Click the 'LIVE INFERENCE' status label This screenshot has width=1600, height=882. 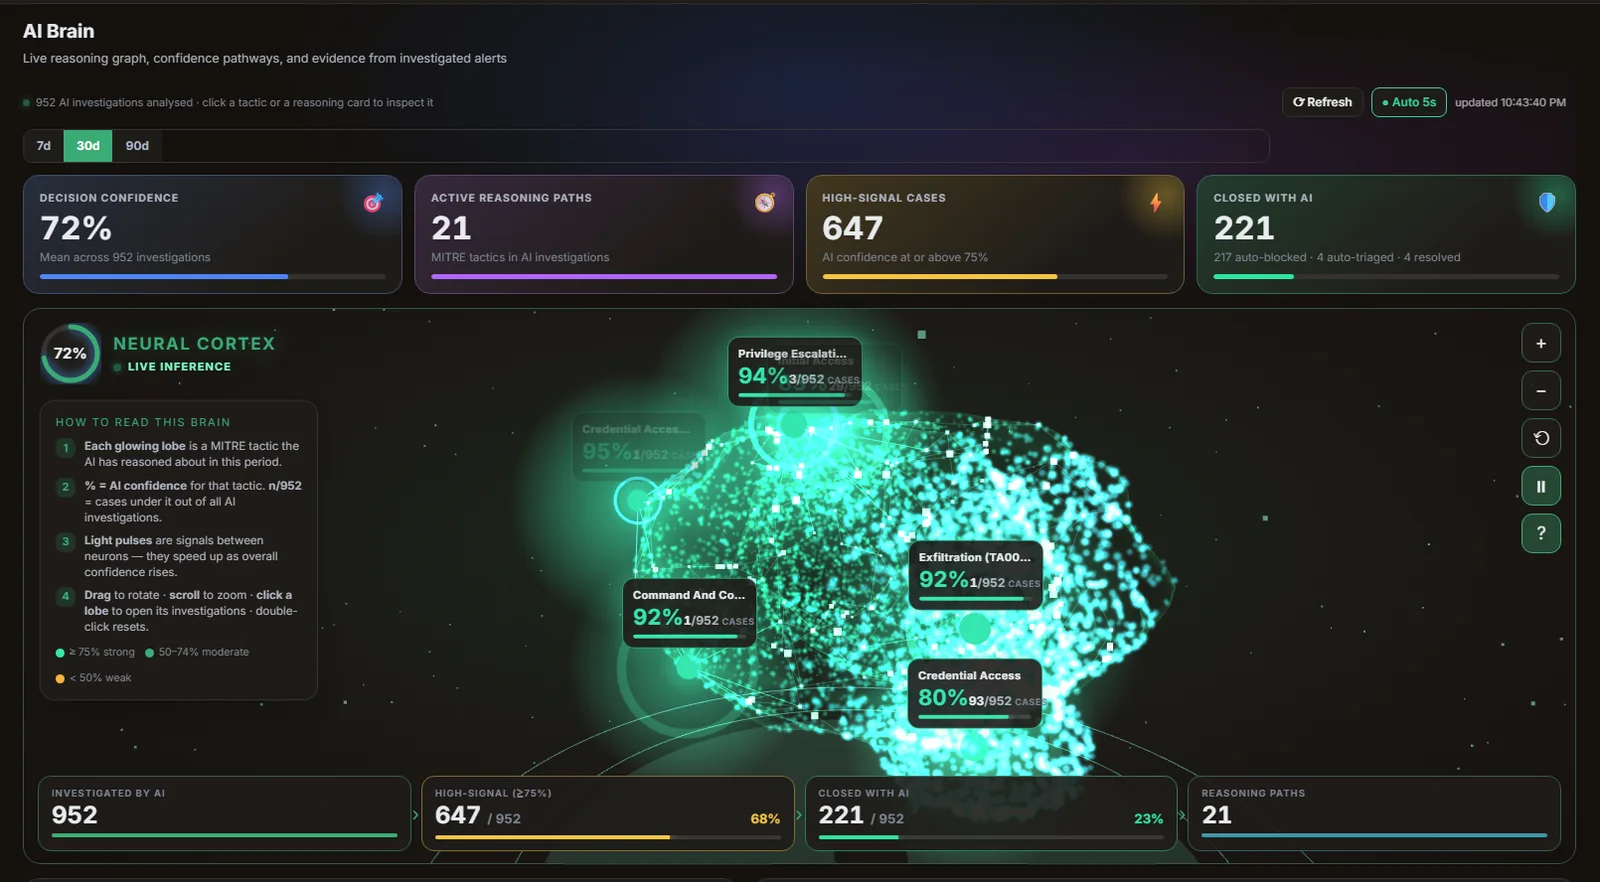pyautogui.click(x=179, y=367)
